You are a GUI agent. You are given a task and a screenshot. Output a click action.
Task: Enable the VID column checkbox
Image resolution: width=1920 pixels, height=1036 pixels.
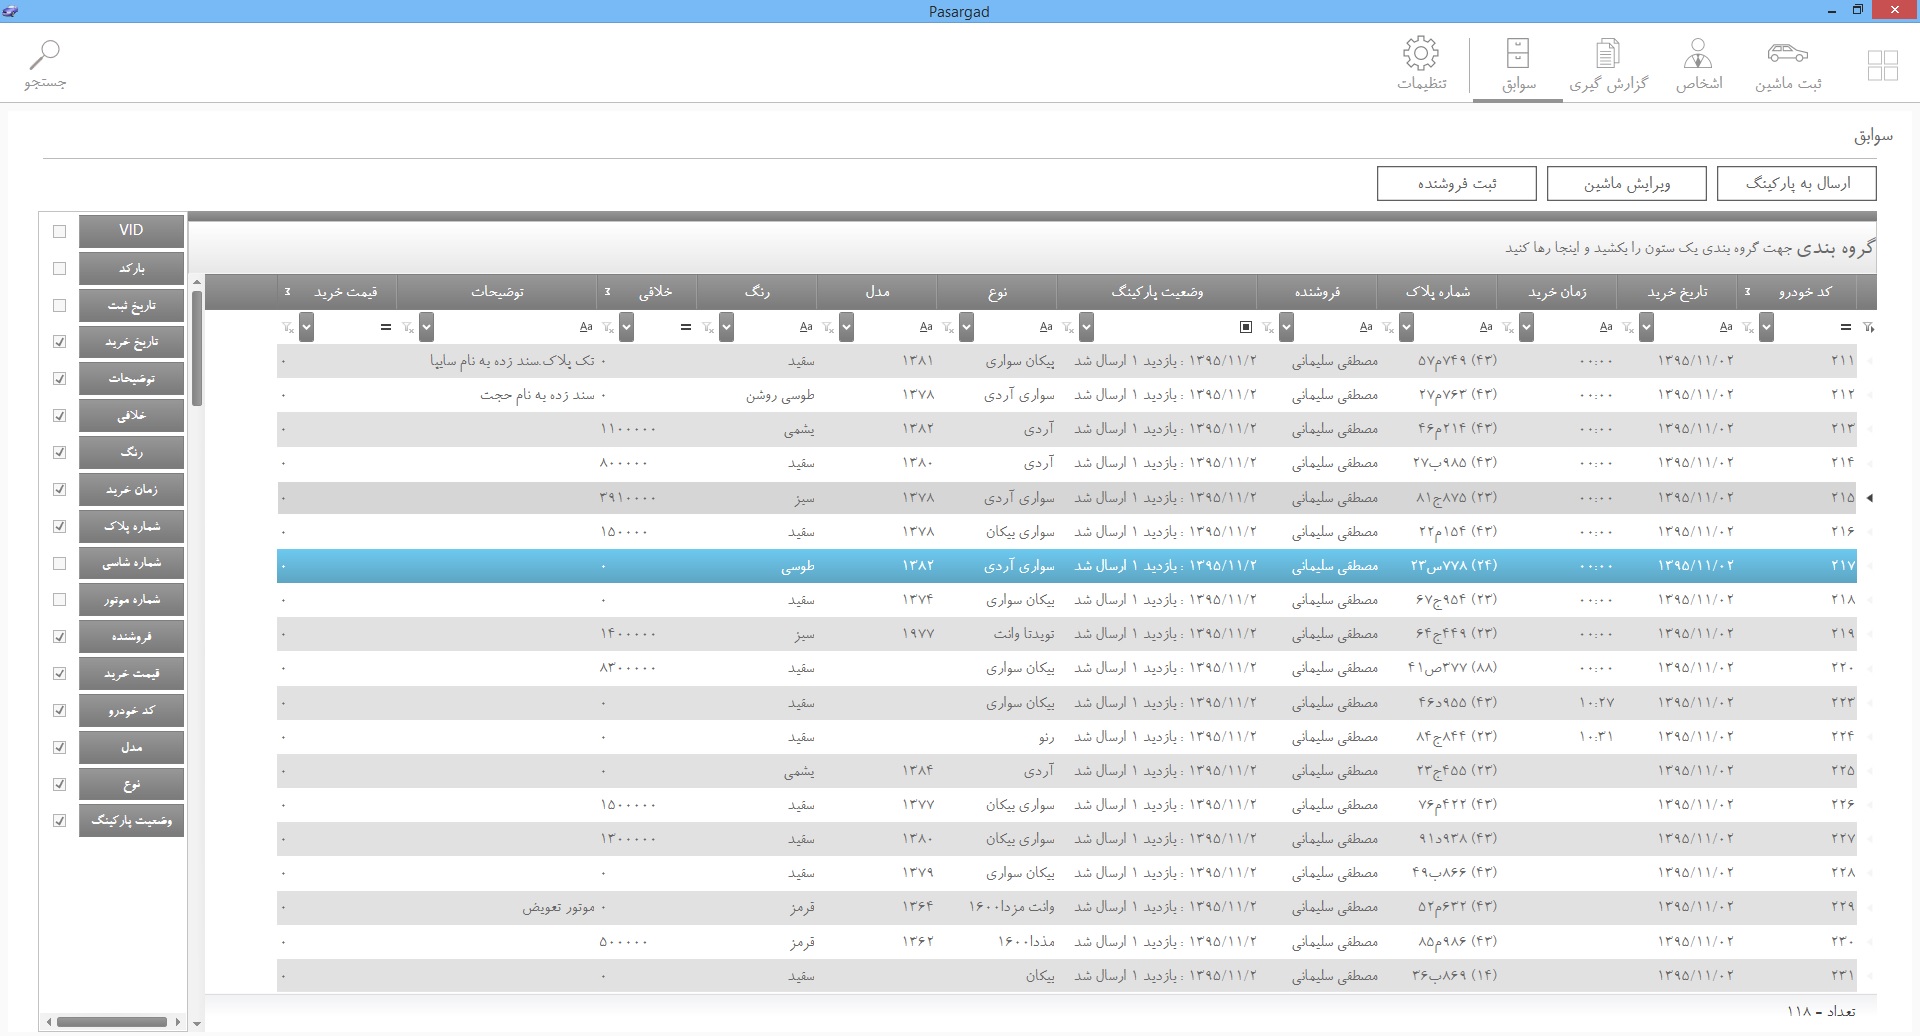[59, 231]
